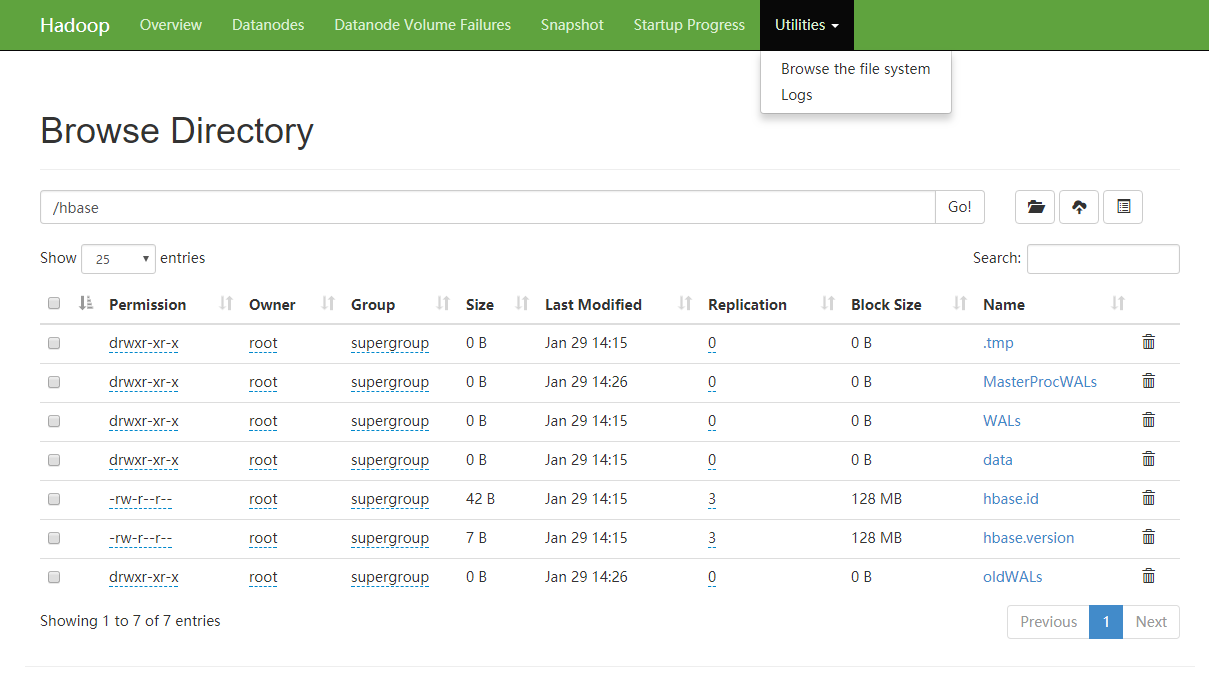Screen dimensions: 1209x673
Task: Click the upload files cloud icon
Action: coord(1079,207)
